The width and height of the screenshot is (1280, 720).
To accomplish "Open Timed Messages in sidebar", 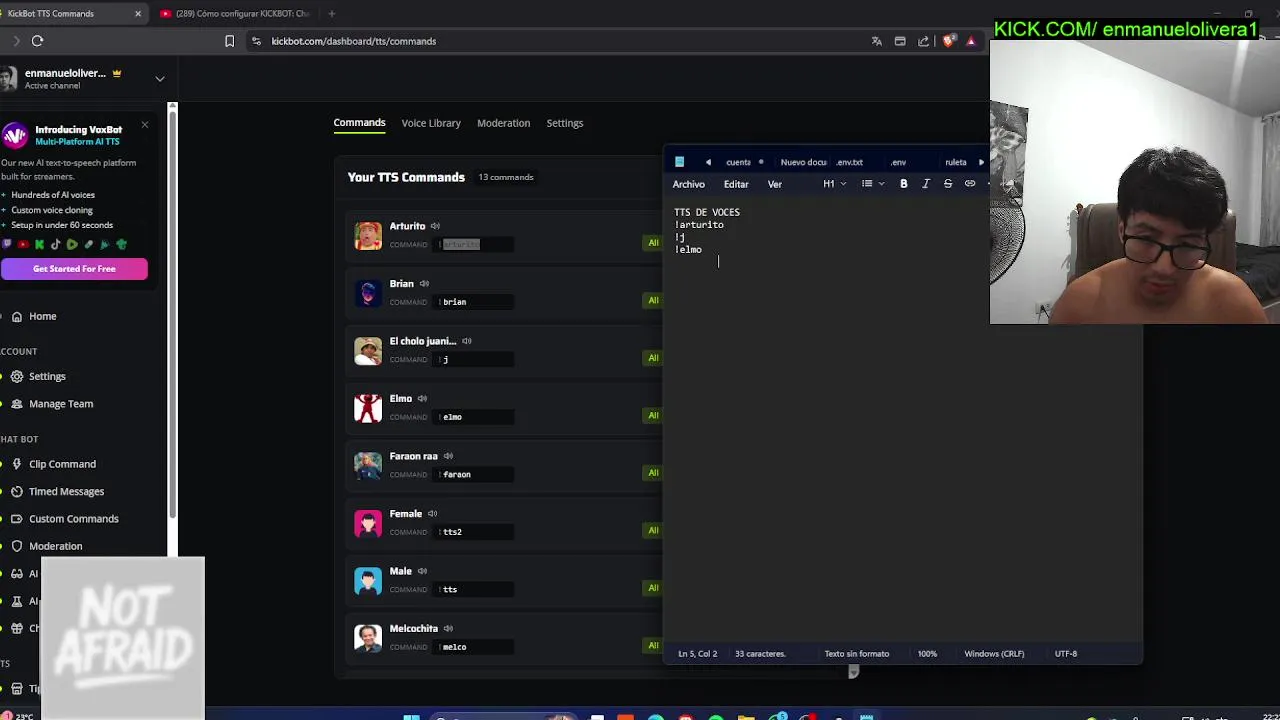I will coord(66,492).
